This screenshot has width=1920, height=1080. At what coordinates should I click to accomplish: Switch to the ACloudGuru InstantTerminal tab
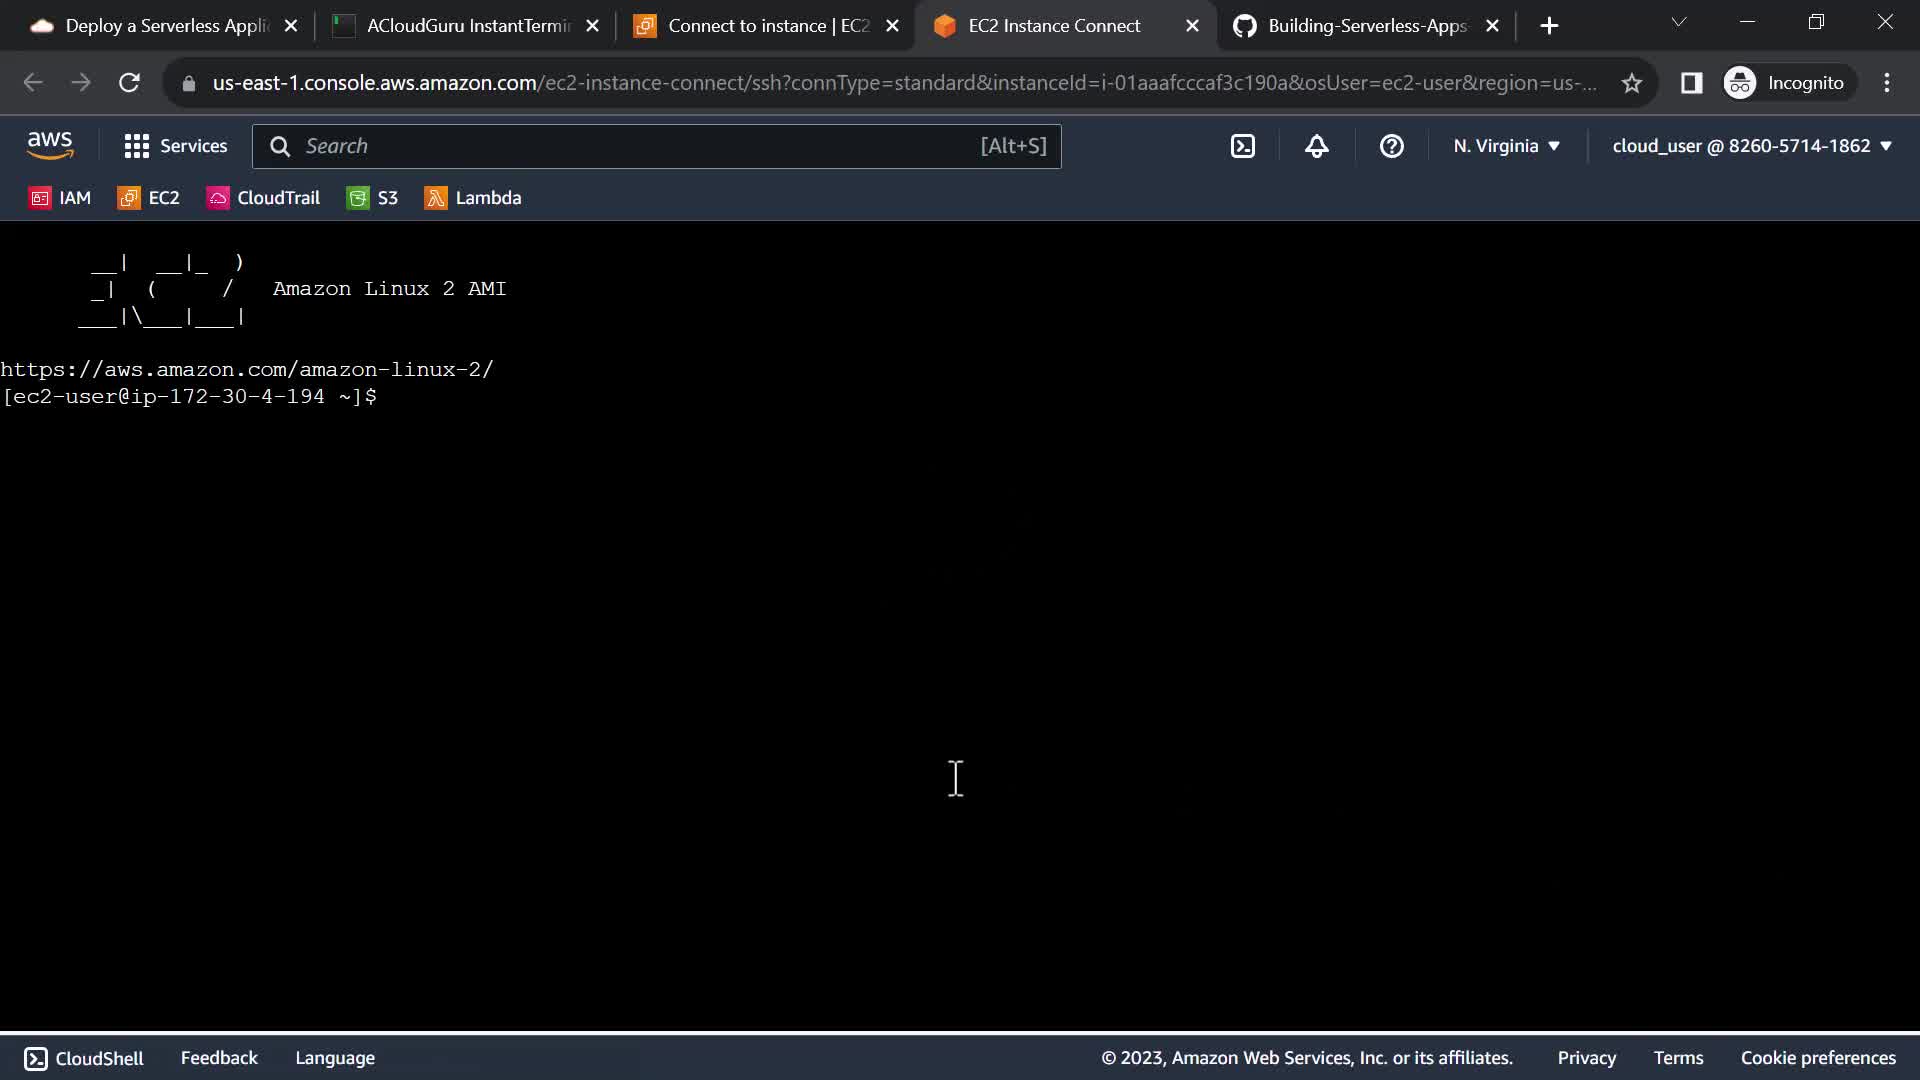point(466,26)
